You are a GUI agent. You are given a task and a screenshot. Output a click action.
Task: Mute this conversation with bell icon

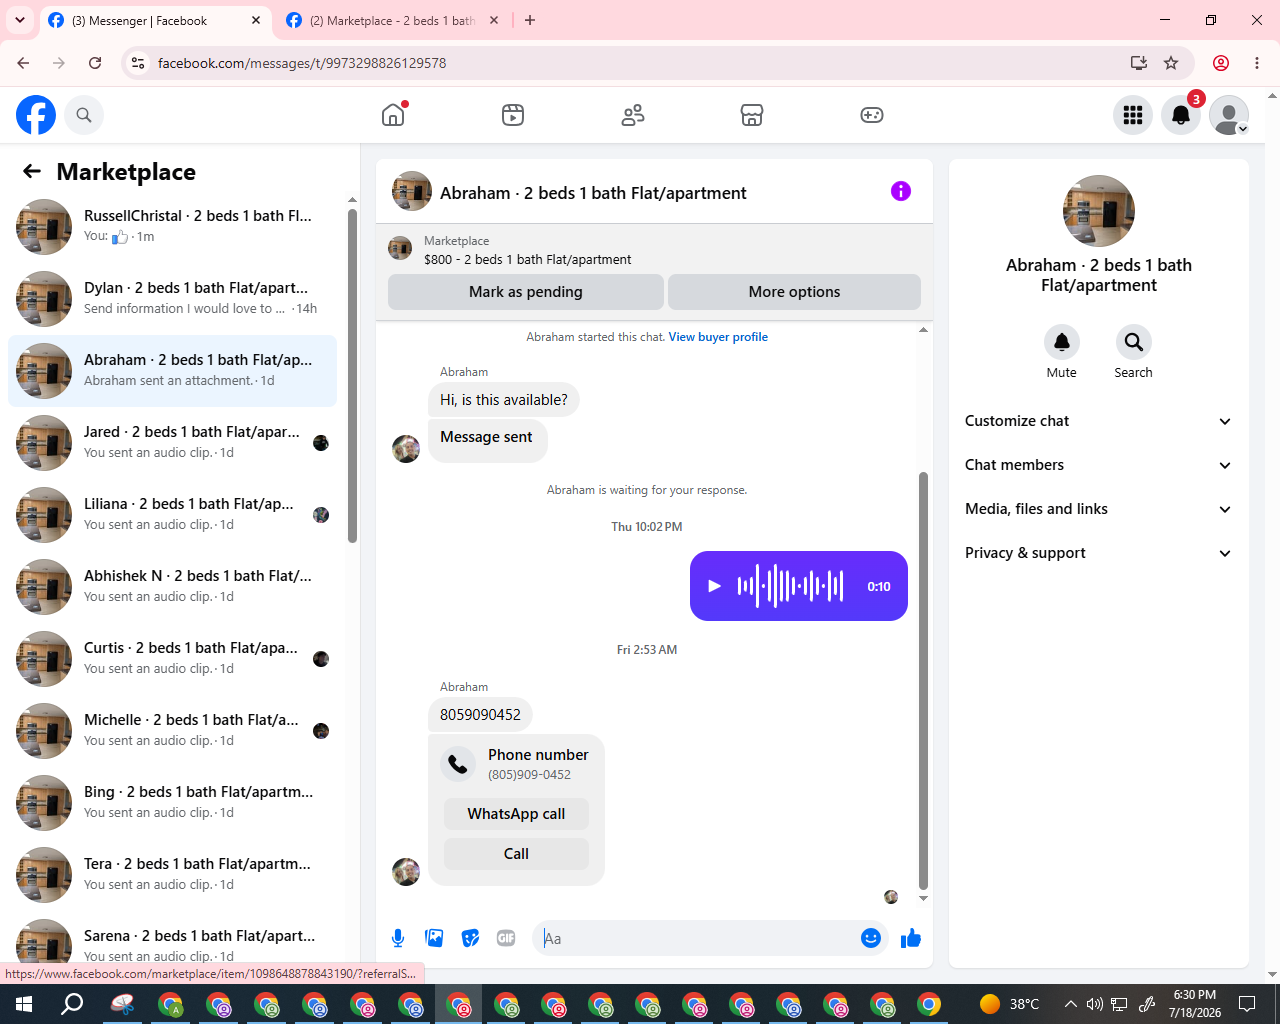point(1062,342)
